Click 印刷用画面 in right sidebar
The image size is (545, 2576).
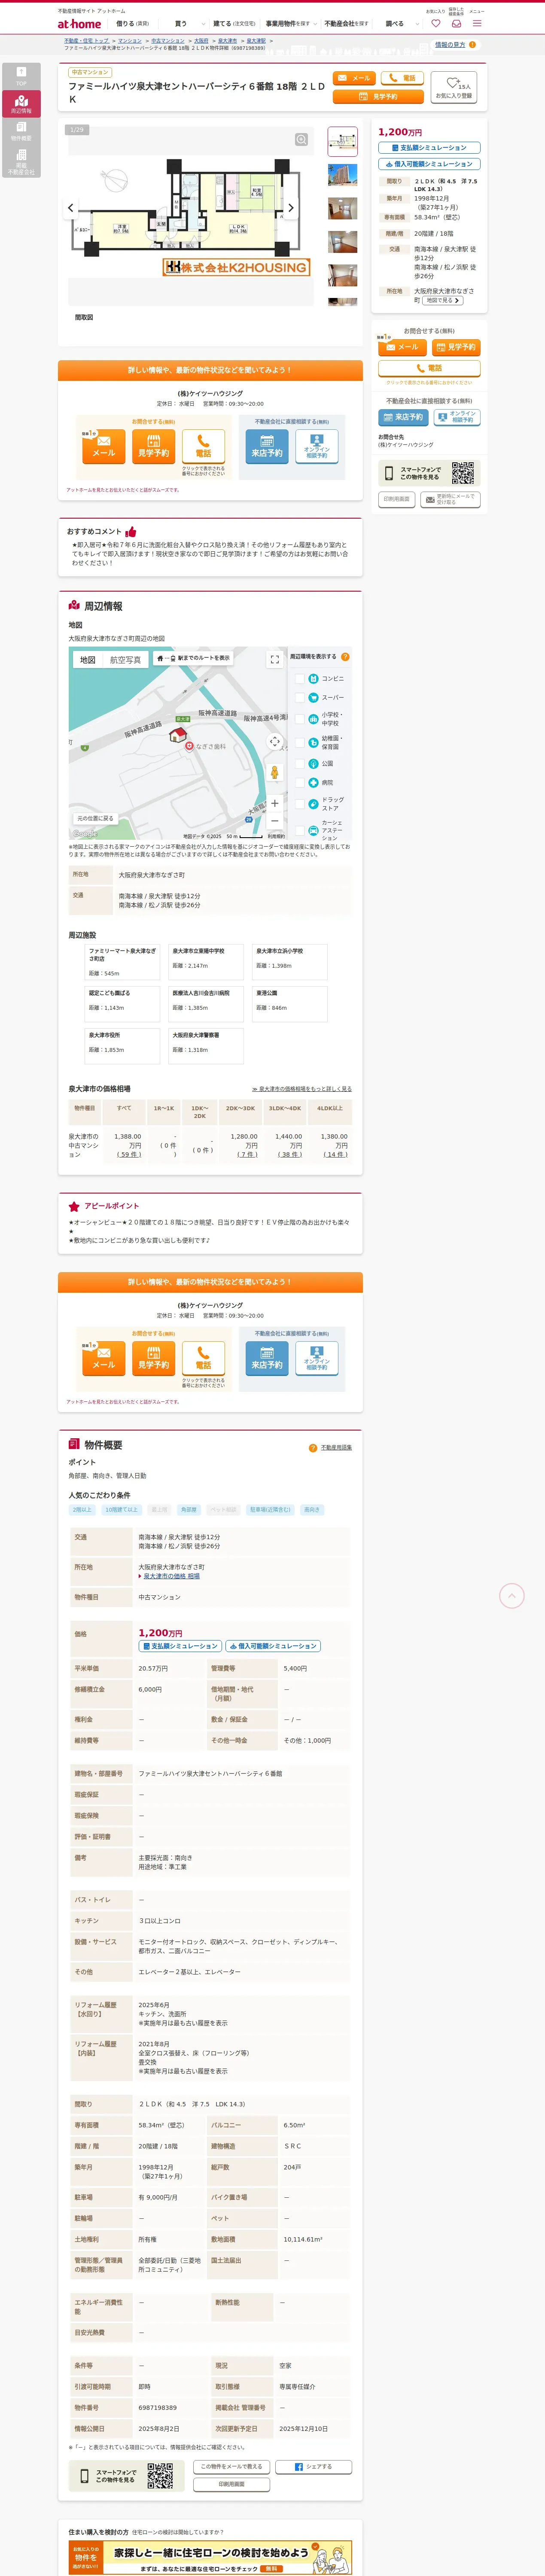point(396,499)
